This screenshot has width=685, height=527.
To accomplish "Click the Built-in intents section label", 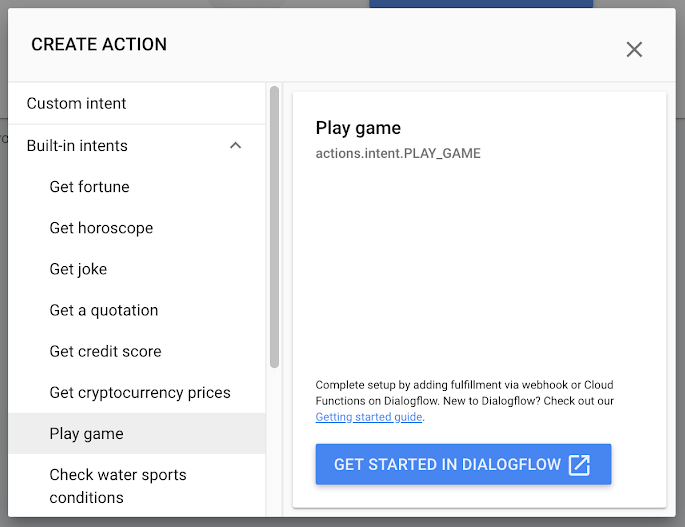I will click(x=77, y=146).
